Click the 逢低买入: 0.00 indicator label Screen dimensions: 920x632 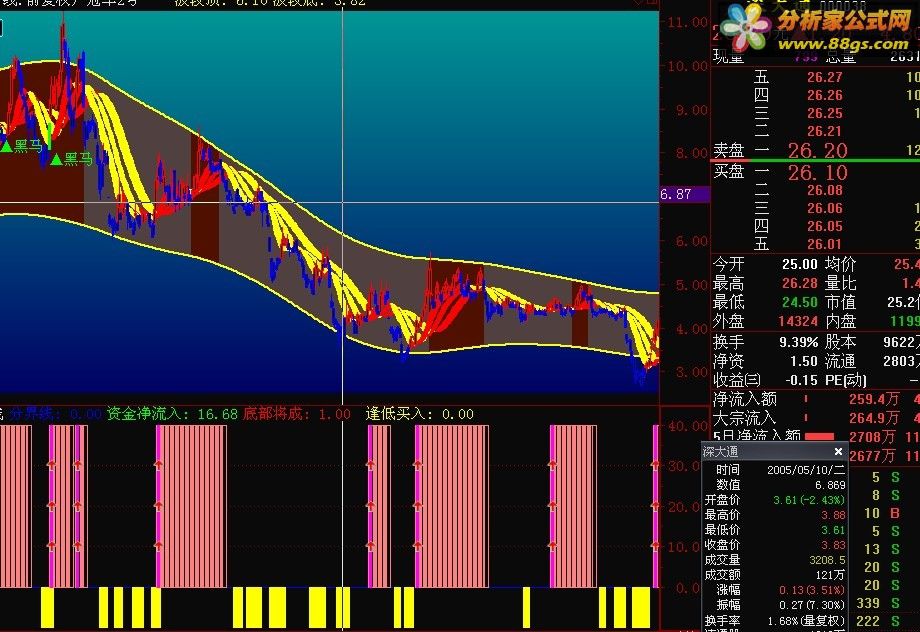pos(420,414)
